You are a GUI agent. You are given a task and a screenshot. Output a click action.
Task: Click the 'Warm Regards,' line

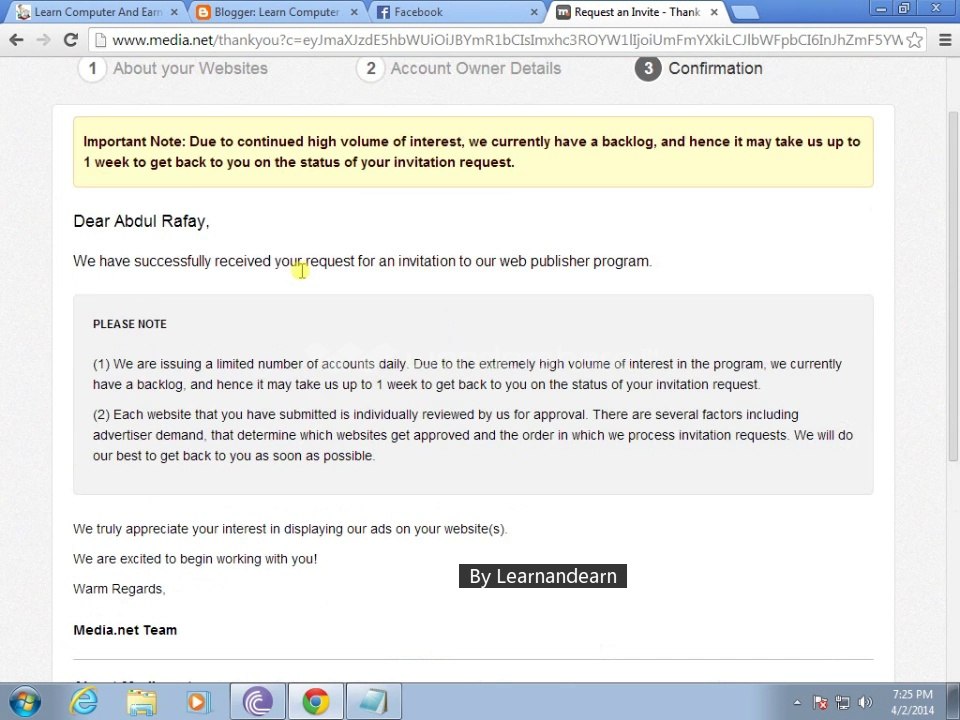point(119,589)
